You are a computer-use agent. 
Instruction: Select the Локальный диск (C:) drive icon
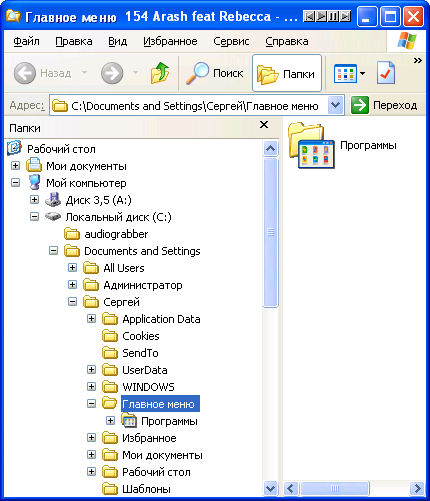[x=53, y=217]
